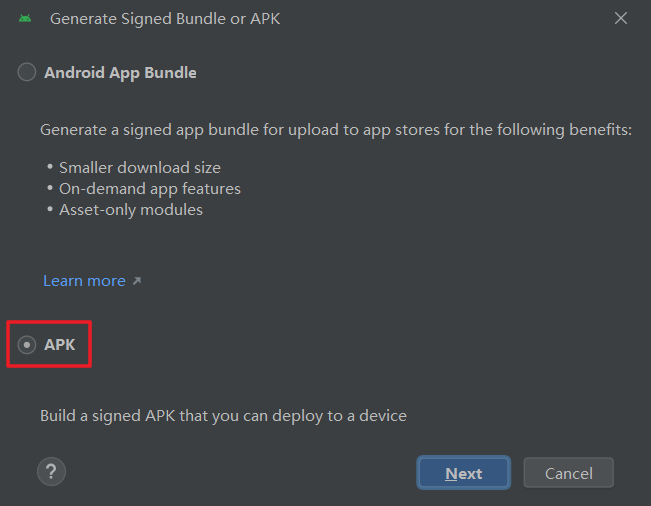Click the "Generate a signed app bundle" description
This screenshot has height=506, width=651.
point(335,131)
